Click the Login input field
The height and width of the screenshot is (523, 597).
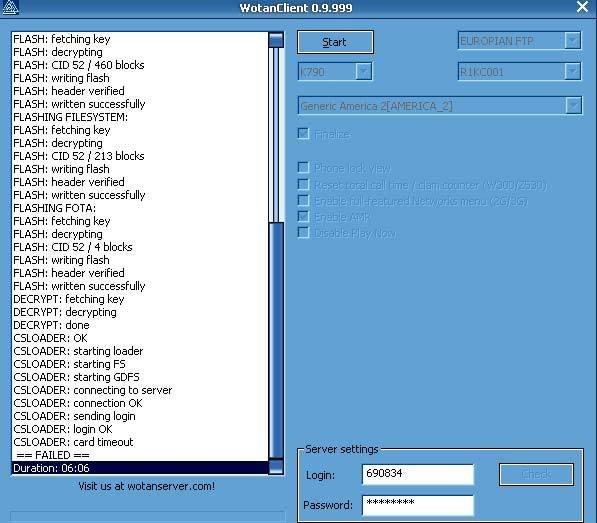[418, 474]
